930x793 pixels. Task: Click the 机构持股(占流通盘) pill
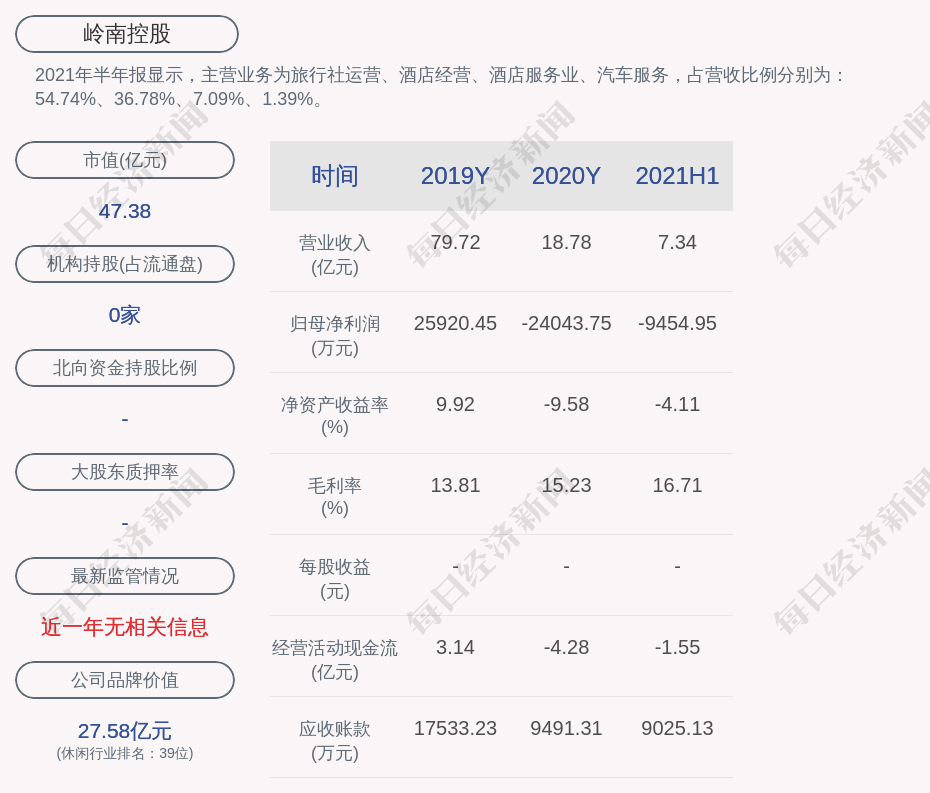point(125,264)
